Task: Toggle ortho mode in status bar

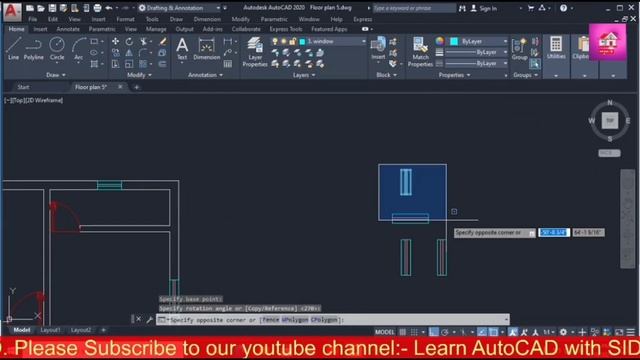Action: pyautogui.click(x=433, y=332)
